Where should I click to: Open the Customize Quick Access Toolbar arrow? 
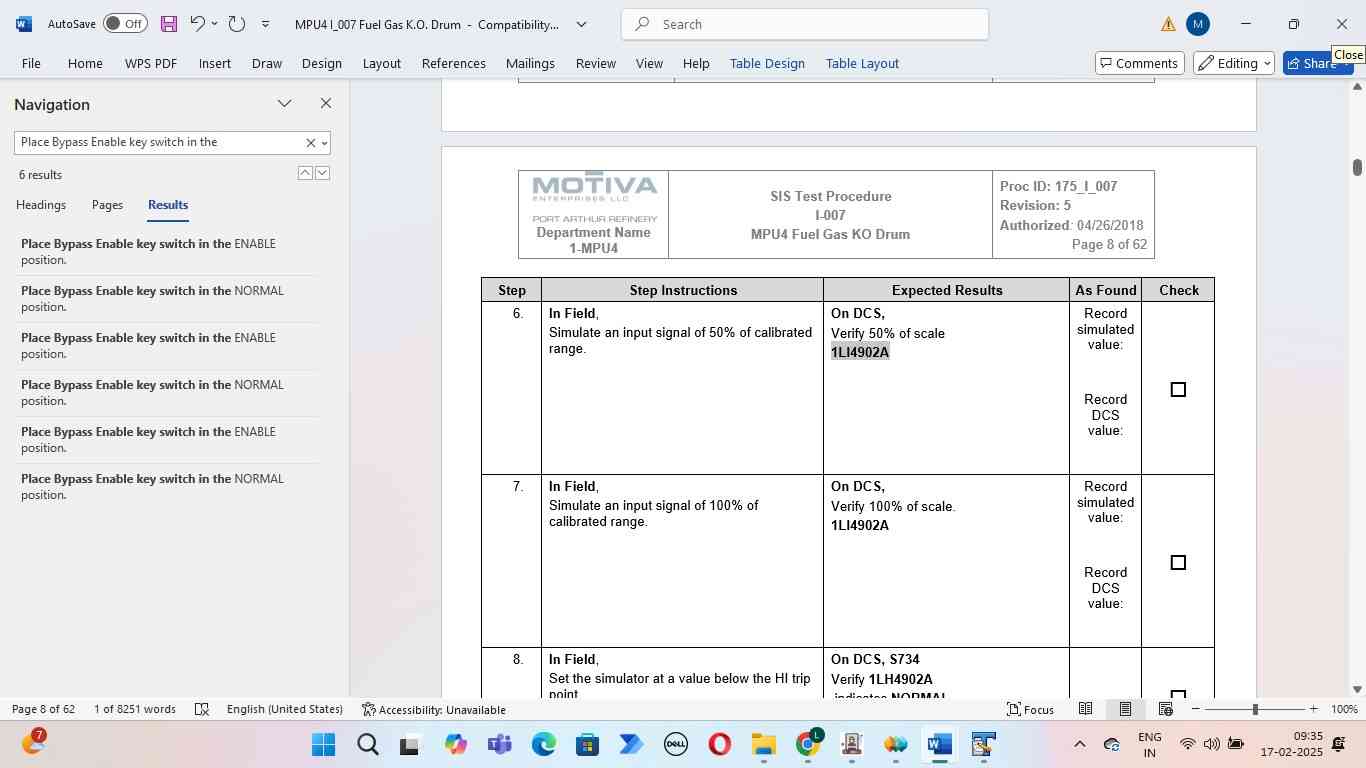tap(265, 24)
